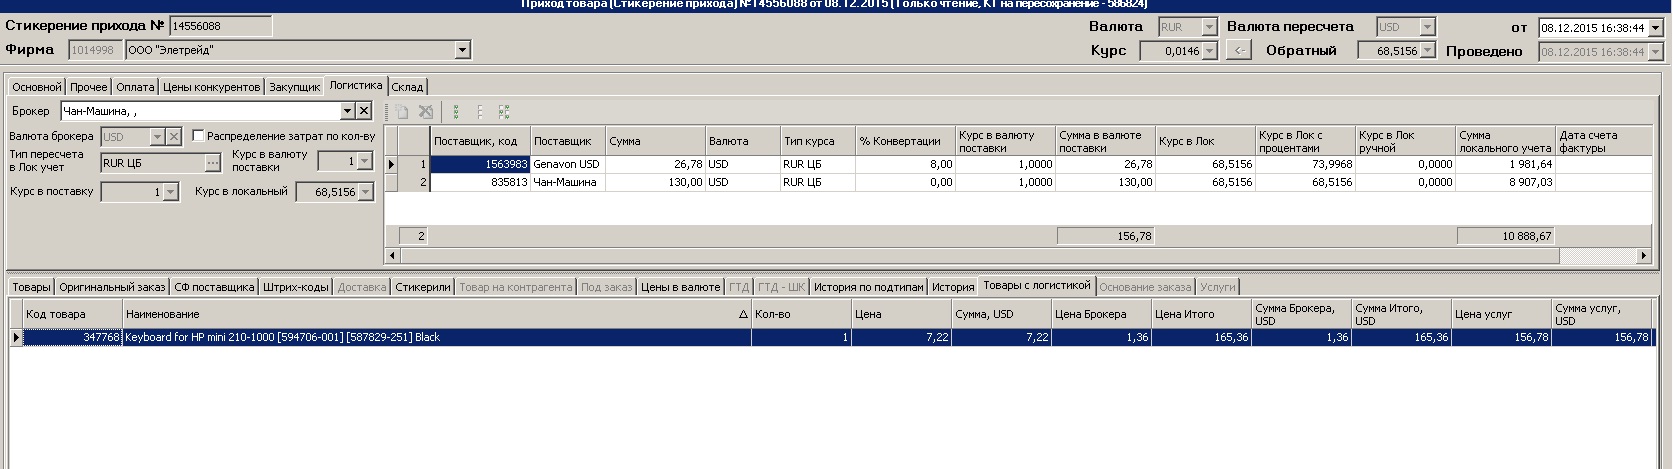Screen dimensions: 1673x469
Task: Expand the Брокер dropdown list
Action: (347, 111)
